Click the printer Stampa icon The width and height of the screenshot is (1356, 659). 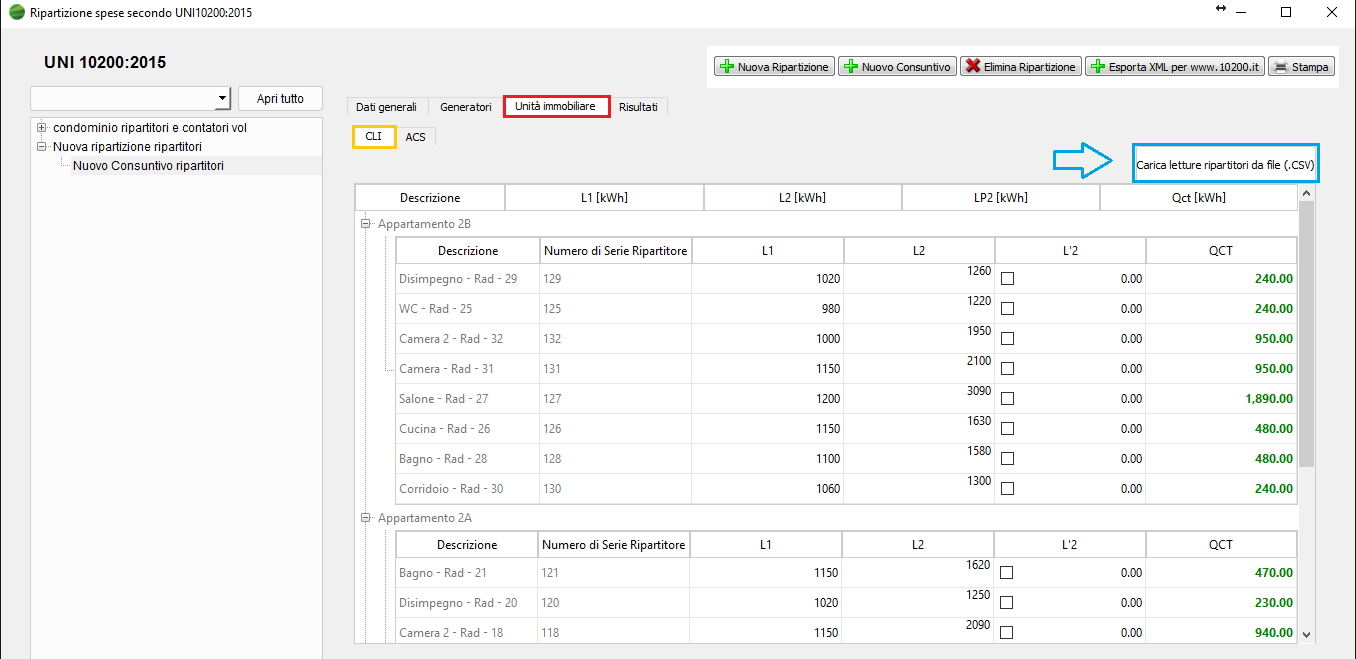[x=1280, y=67]
